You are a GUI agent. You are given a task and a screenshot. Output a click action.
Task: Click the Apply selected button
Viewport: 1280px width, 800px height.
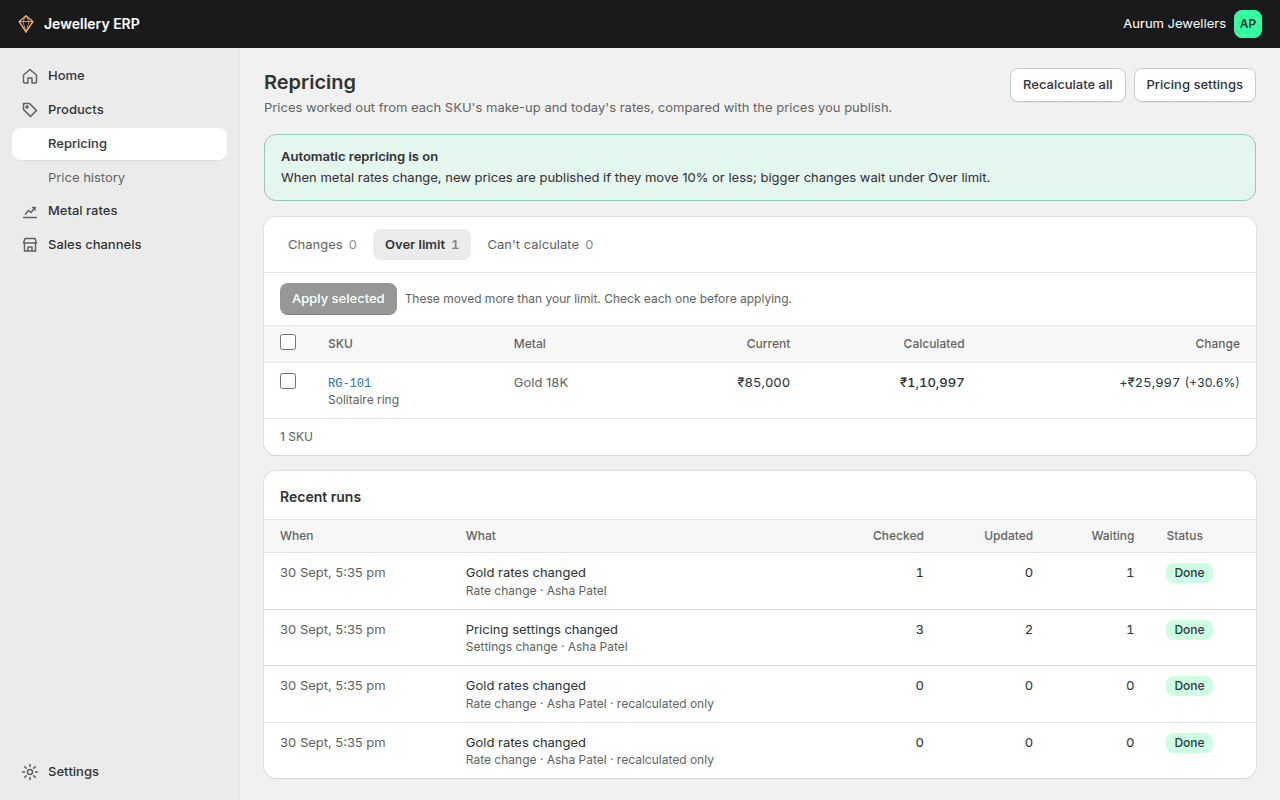tap(338, 299)
